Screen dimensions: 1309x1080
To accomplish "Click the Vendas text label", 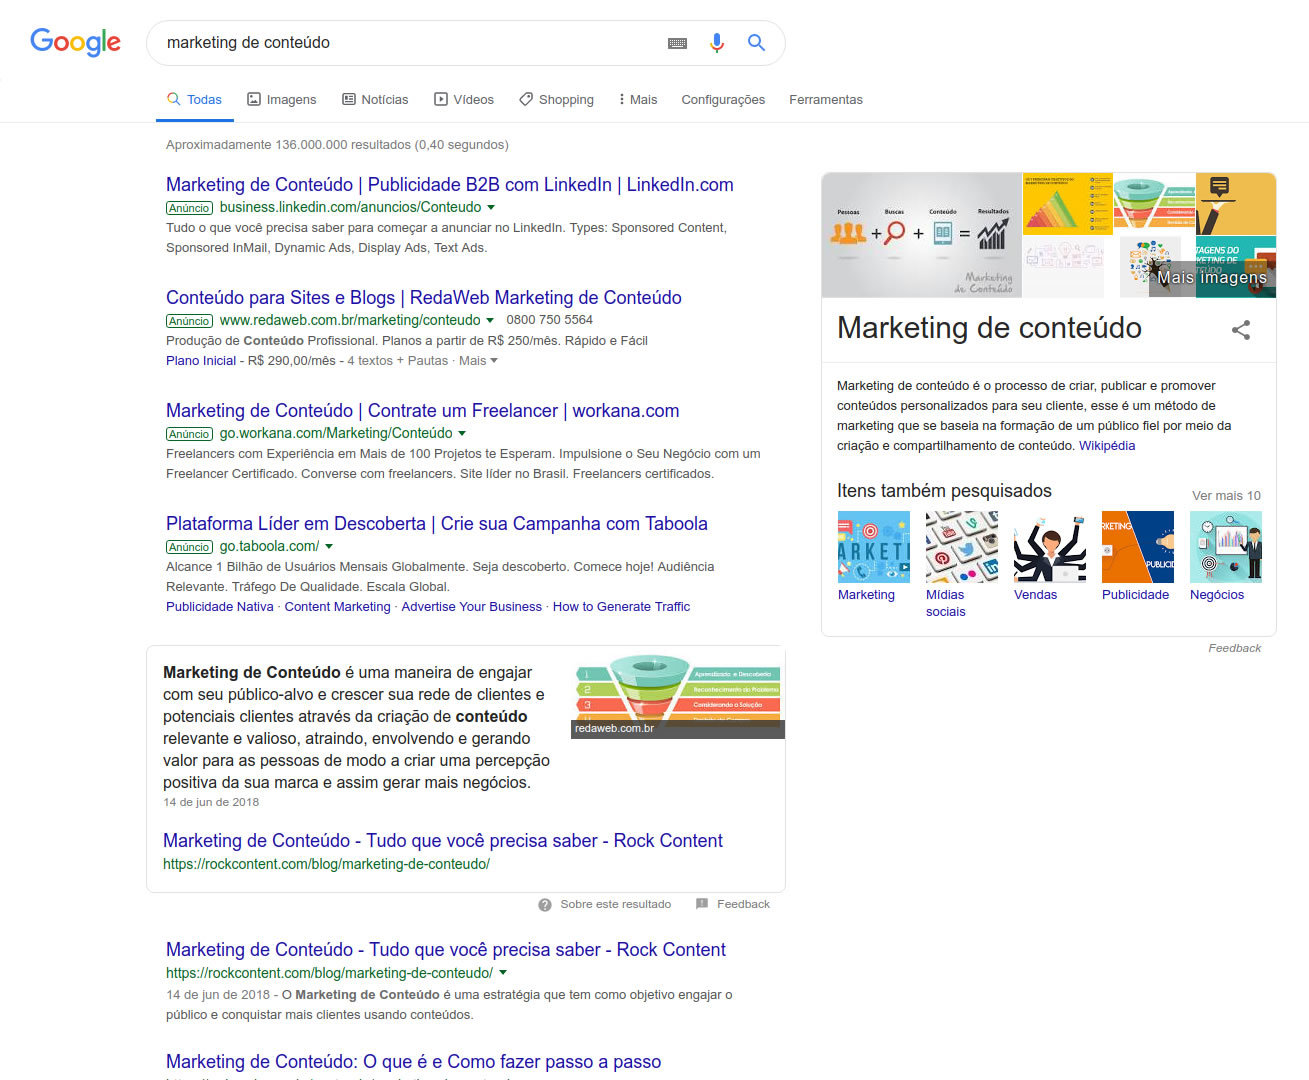I will pos(1035,595).
